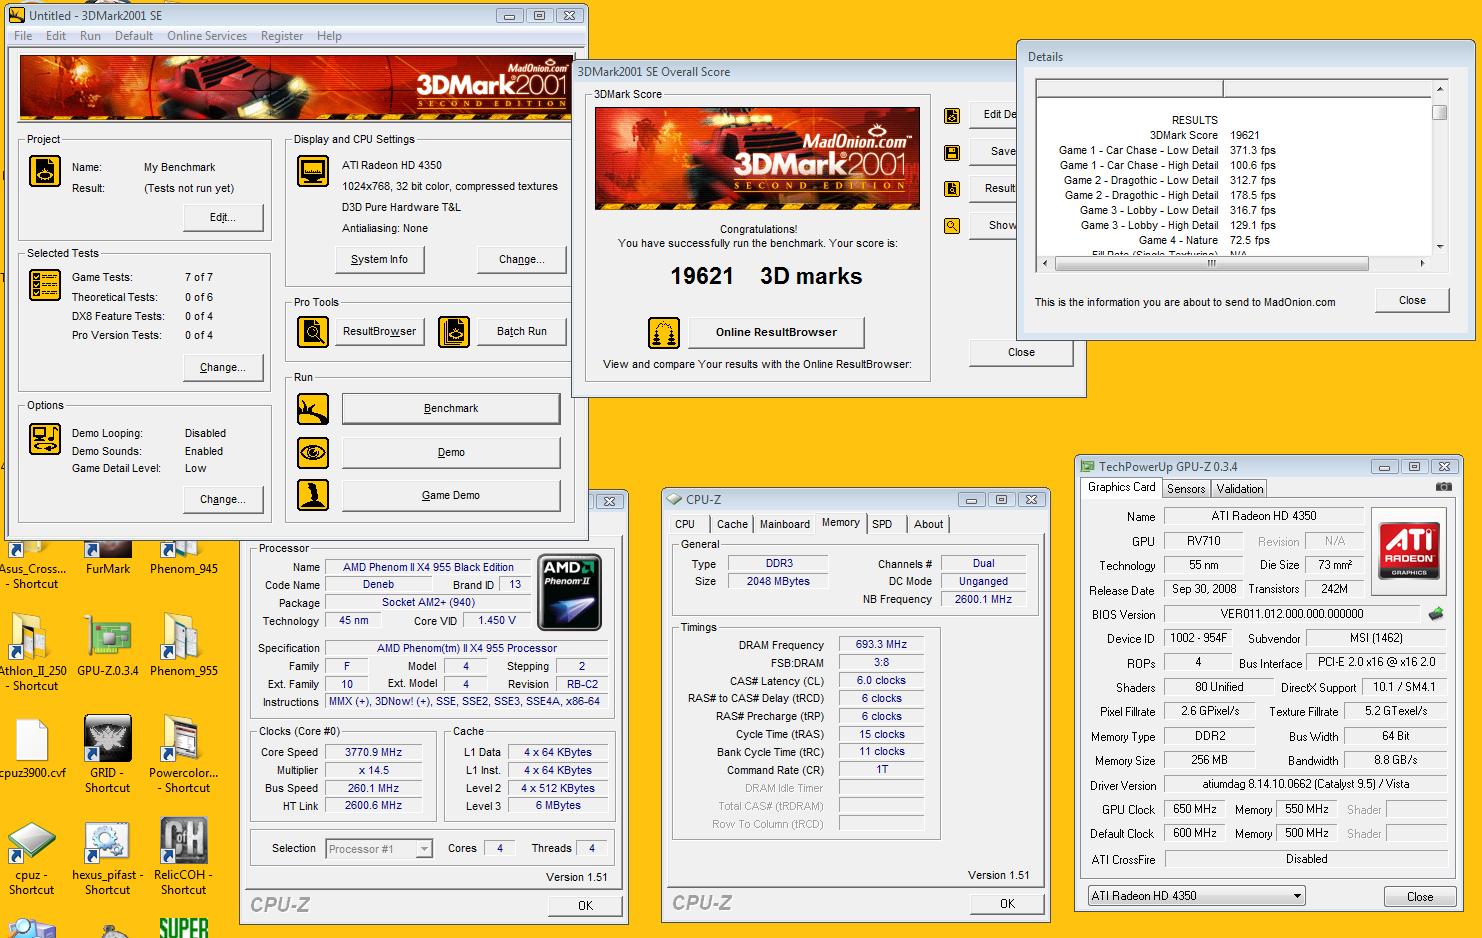Image resolution: width=1482 pixels, height=938 pixels.
Task: Click the Display and CPU monitor icon
Action: pyautogui.click(x=313, y=171)
